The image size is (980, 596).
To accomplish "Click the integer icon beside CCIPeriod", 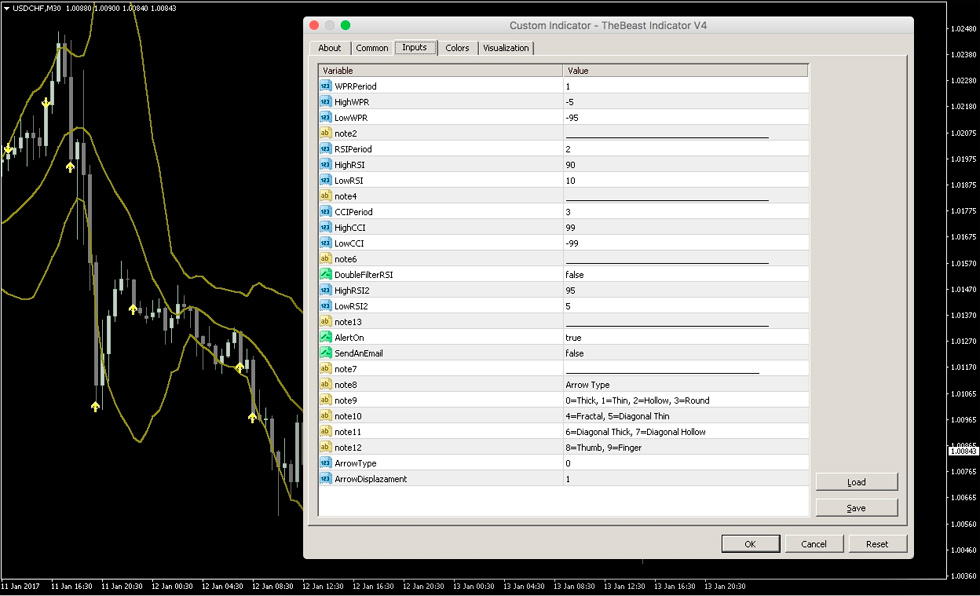I will point(326,212).
